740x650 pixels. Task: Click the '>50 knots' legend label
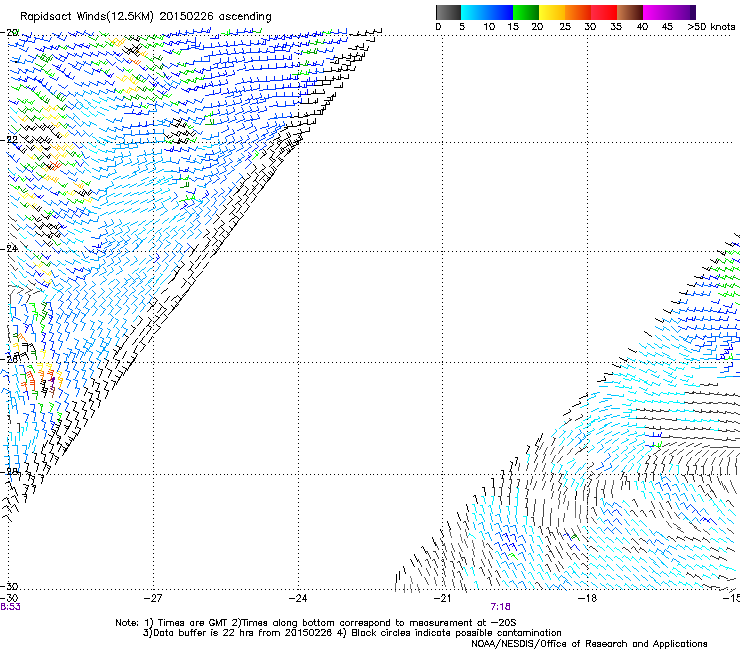[x=711, y=27]
